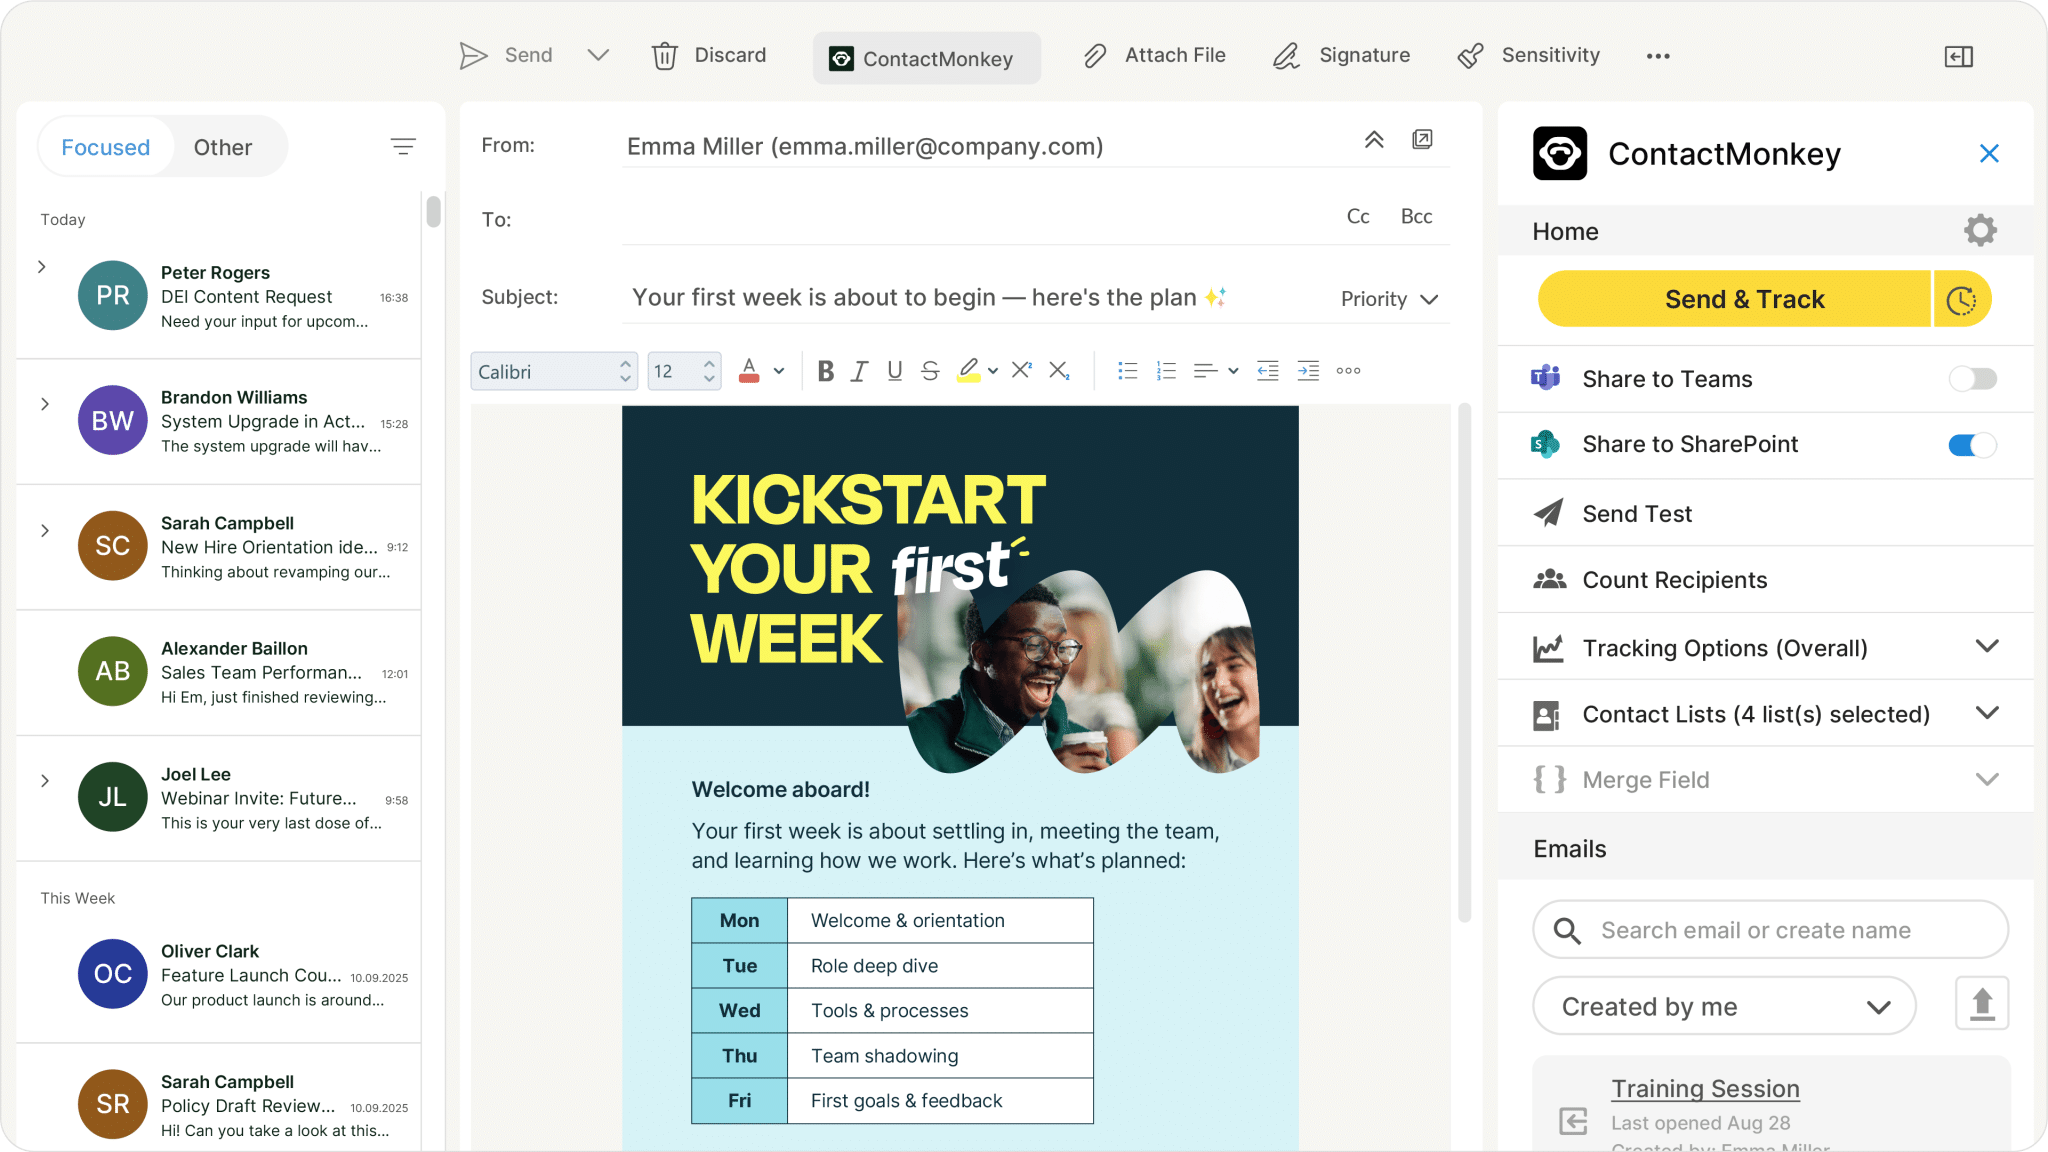This screenshot has height=1152, width=2048.
Task: Schedule send with the clock icon
Action: pyautogui.click(x=1962, y=299)
